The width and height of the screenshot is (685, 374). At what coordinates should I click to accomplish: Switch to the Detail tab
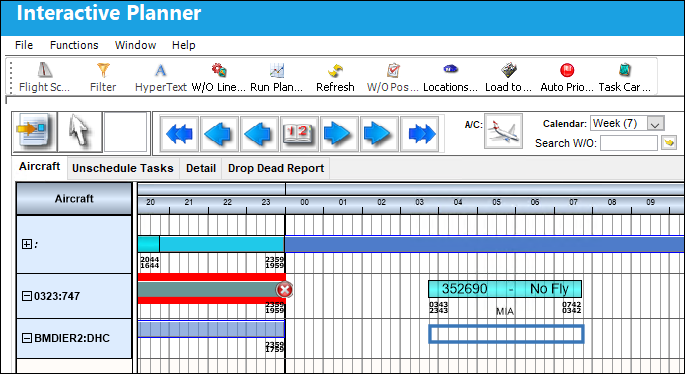[201, 169]
